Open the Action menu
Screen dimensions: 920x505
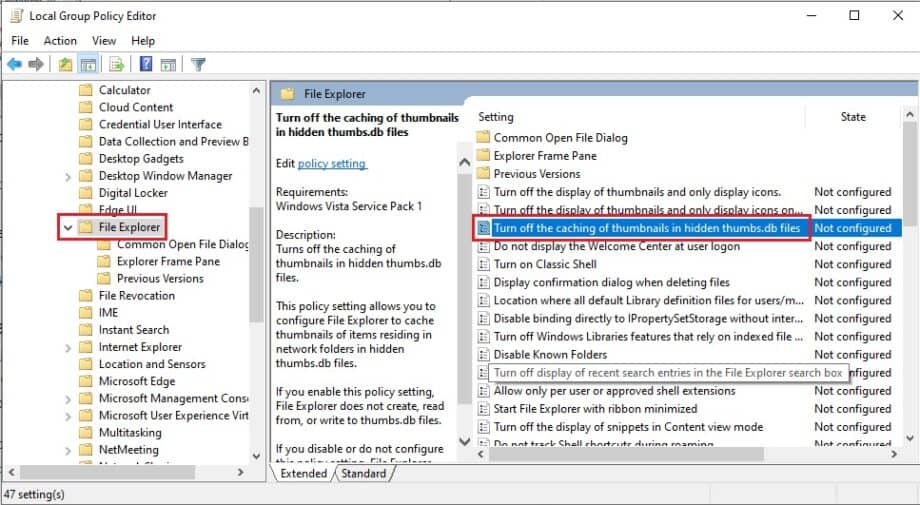60,41
